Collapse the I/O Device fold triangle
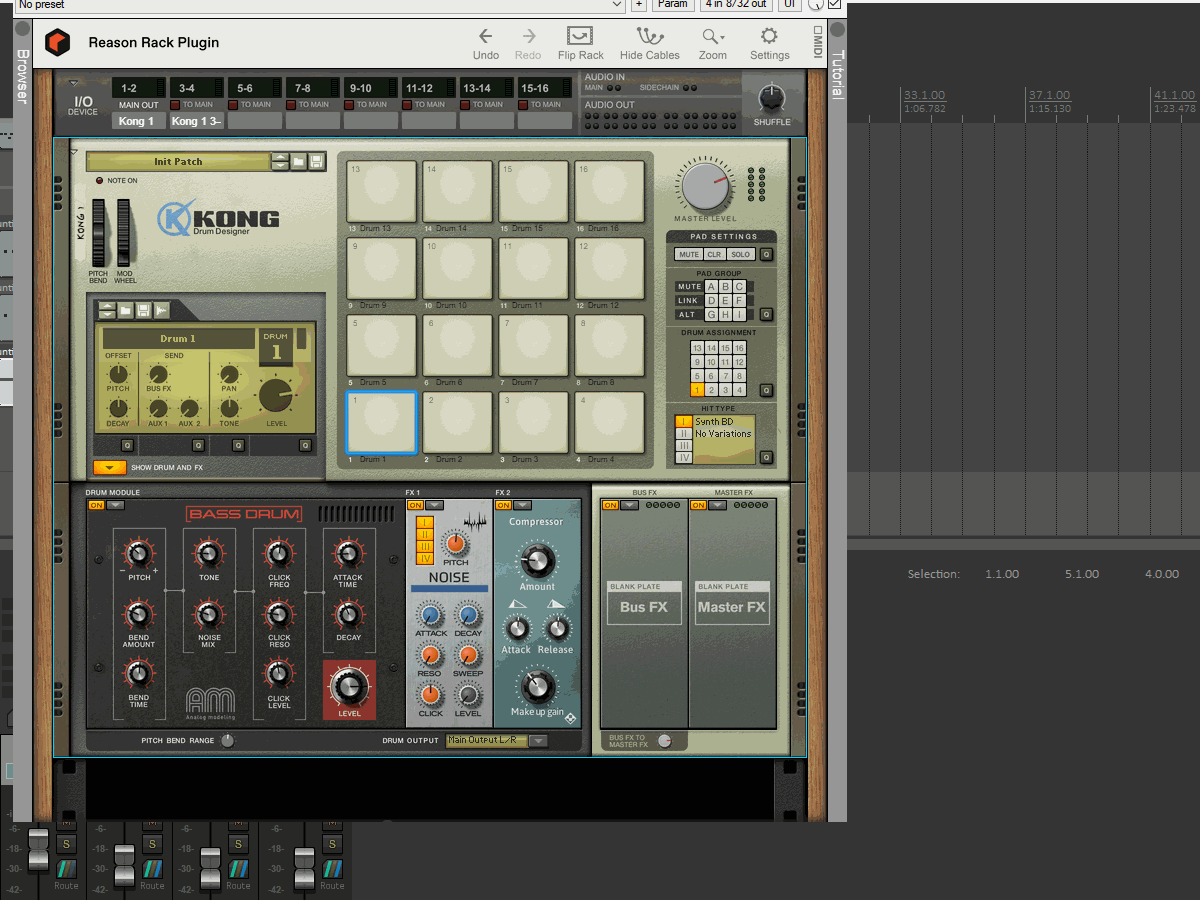This screenshot has height=900, width=1200. pyautogui.click(x=74, y=84)
